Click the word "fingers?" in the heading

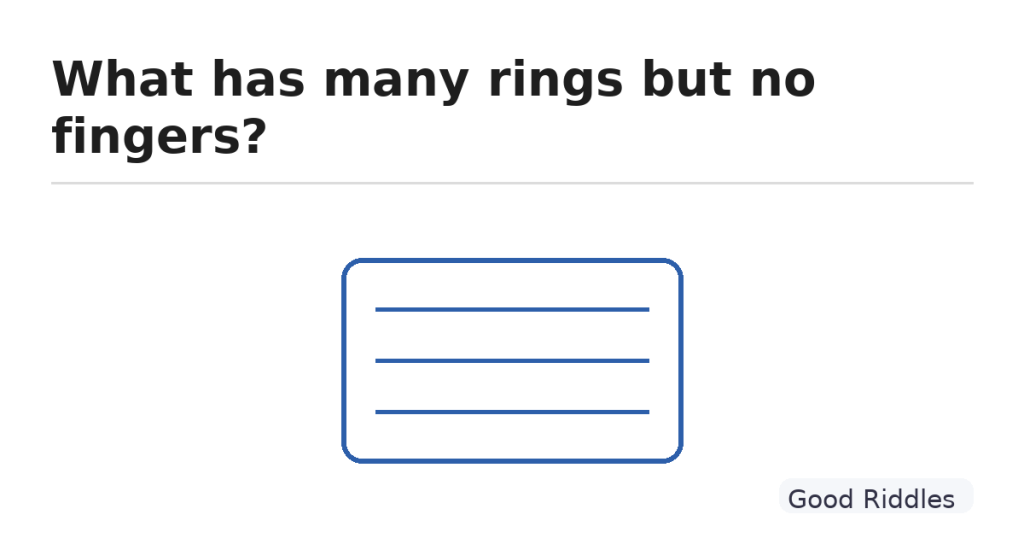point(158,137)
